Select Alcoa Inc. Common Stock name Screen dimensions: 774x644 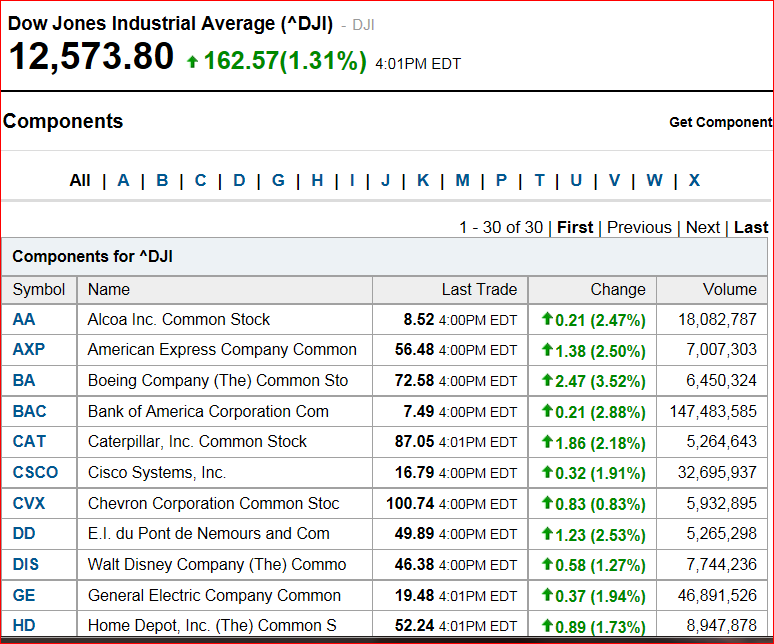(x=179, y=319)
